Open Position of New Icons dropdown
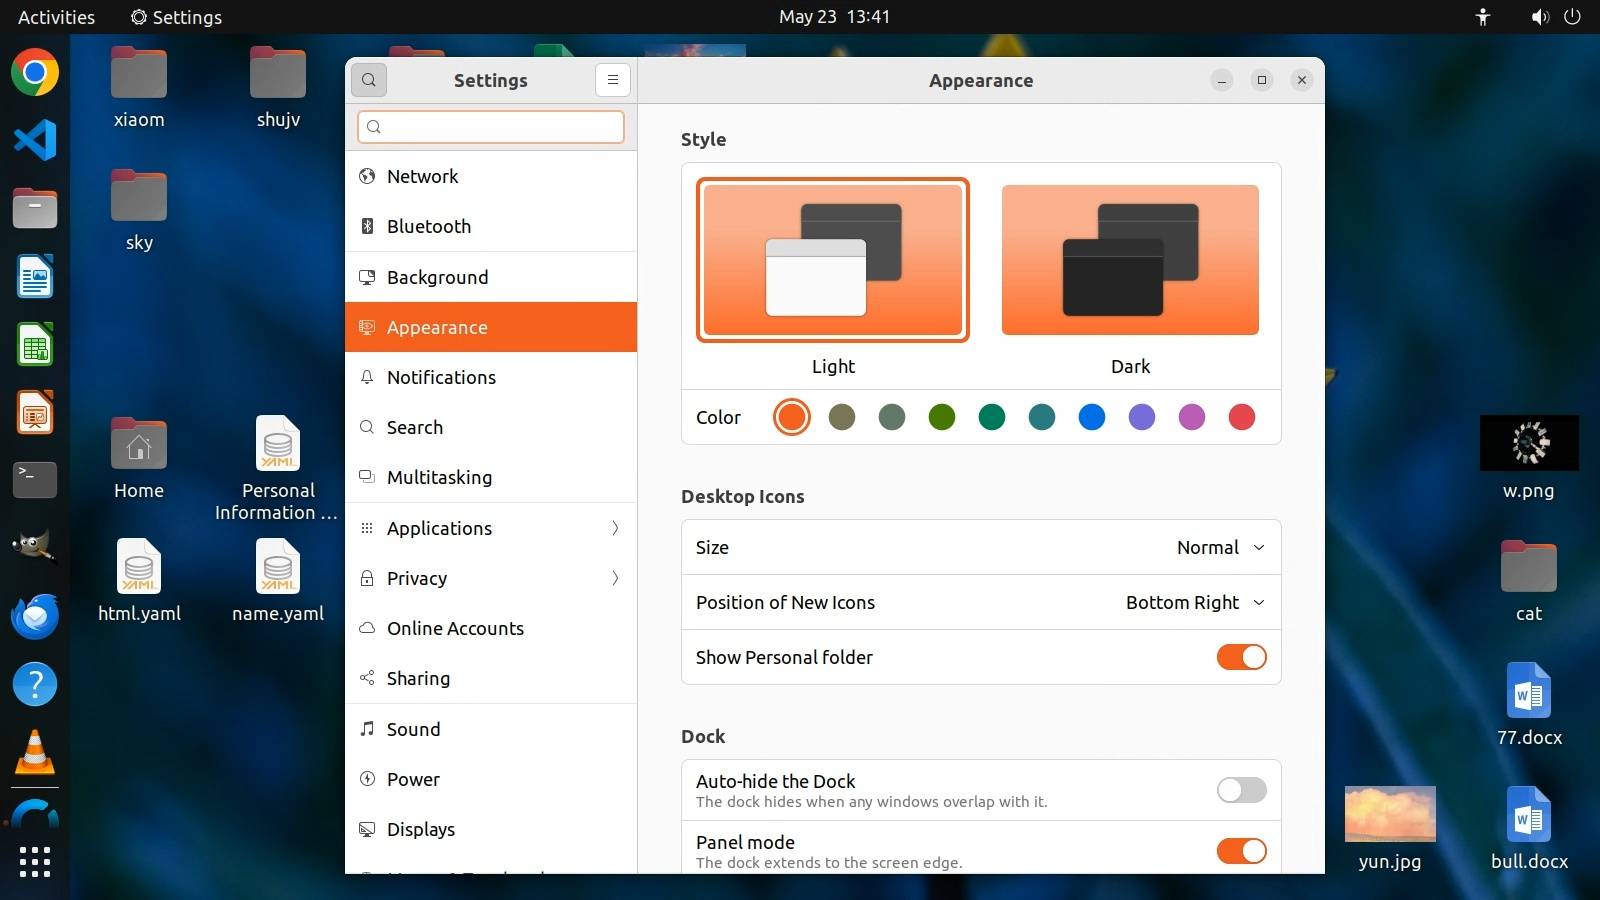The height and width of the screenshot is (900, 1600). point(1195,602)
